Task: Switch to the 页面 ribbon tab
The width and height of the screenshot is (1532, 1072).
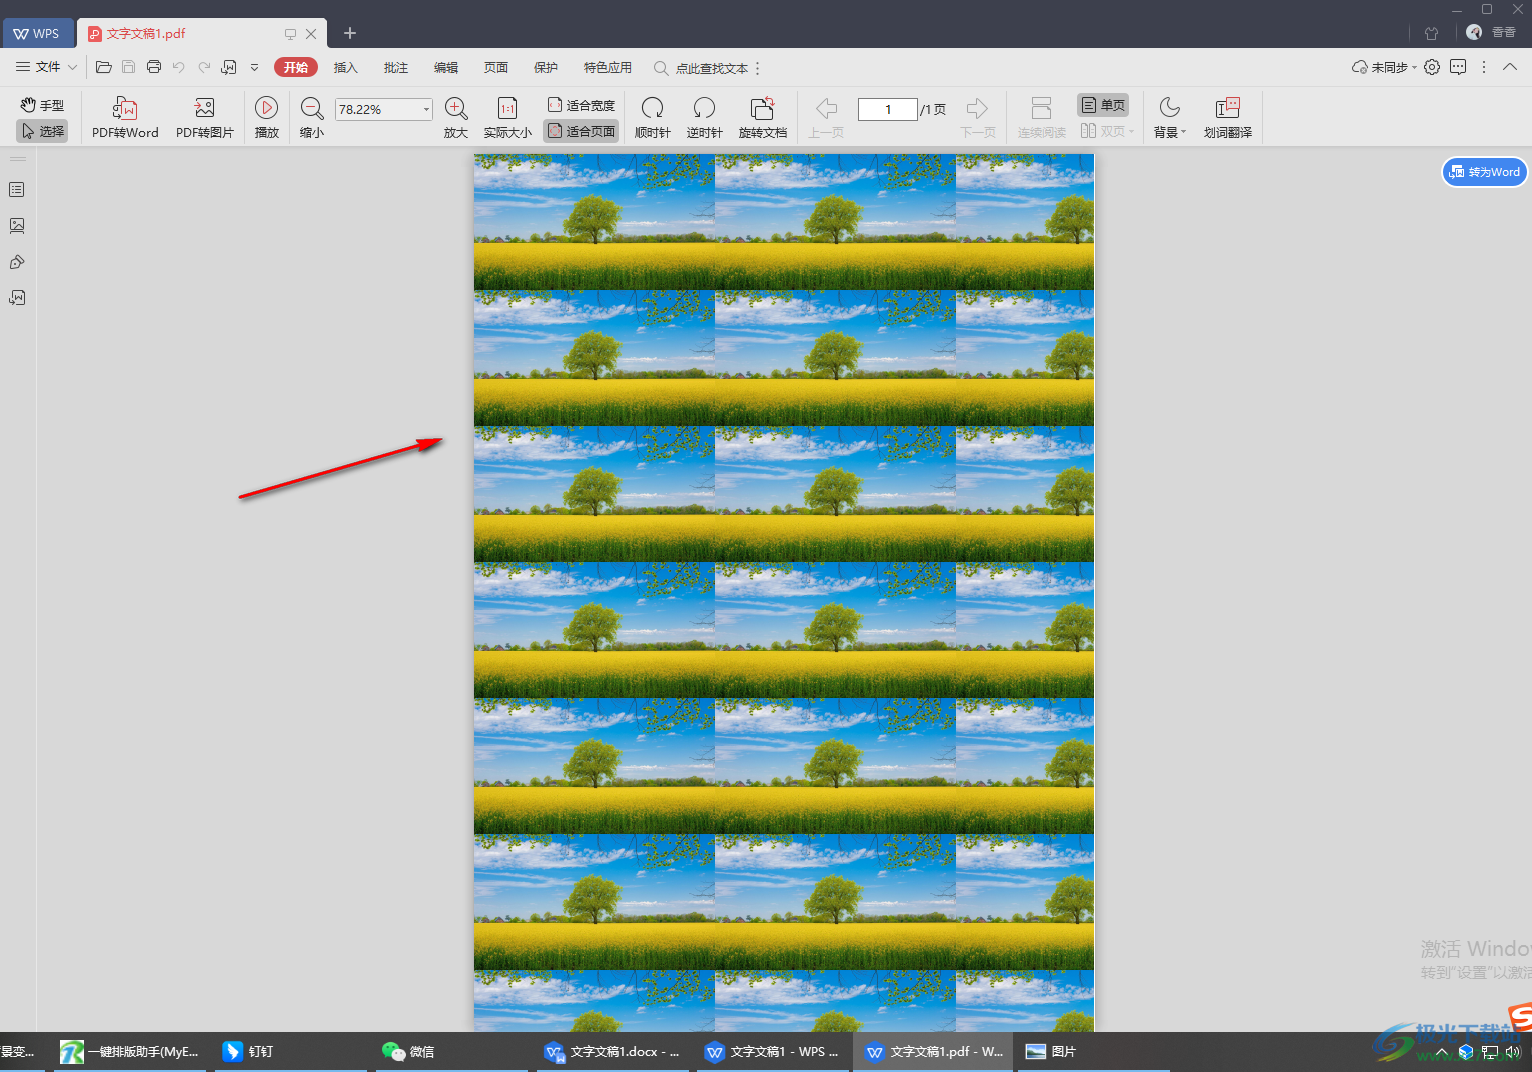Action: tap(496, 68)
